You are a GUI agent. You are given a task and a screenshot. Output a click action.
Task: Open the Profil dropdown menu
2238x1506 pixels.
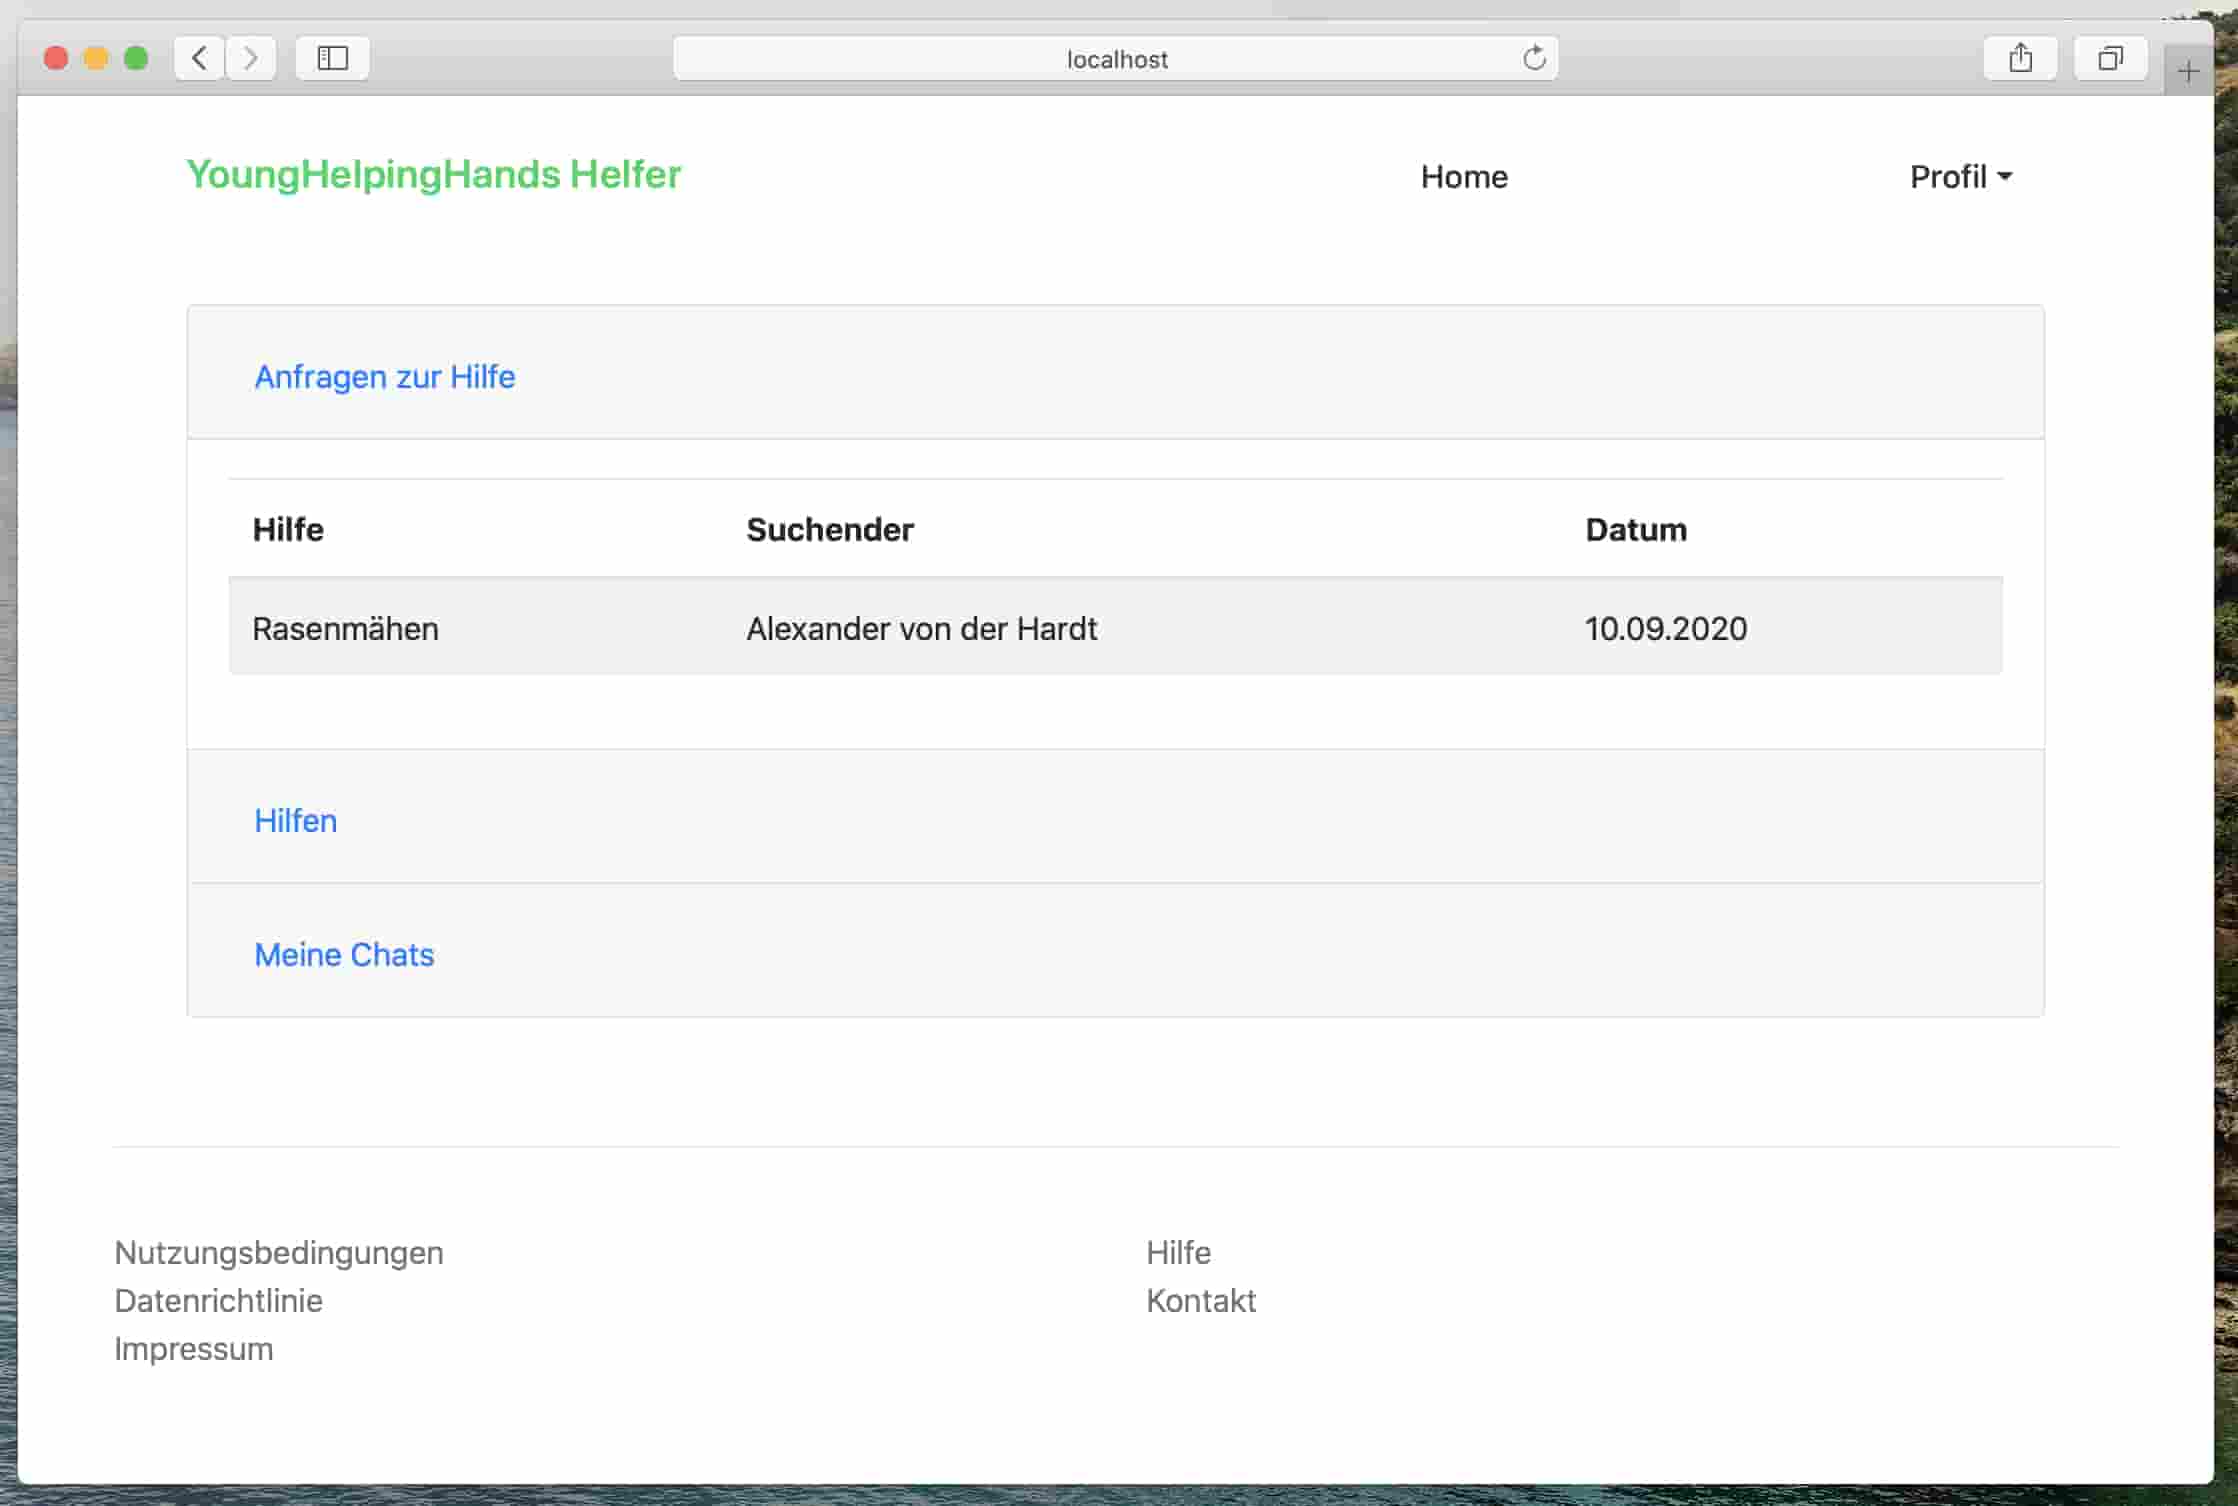[x=1960, y=177]
